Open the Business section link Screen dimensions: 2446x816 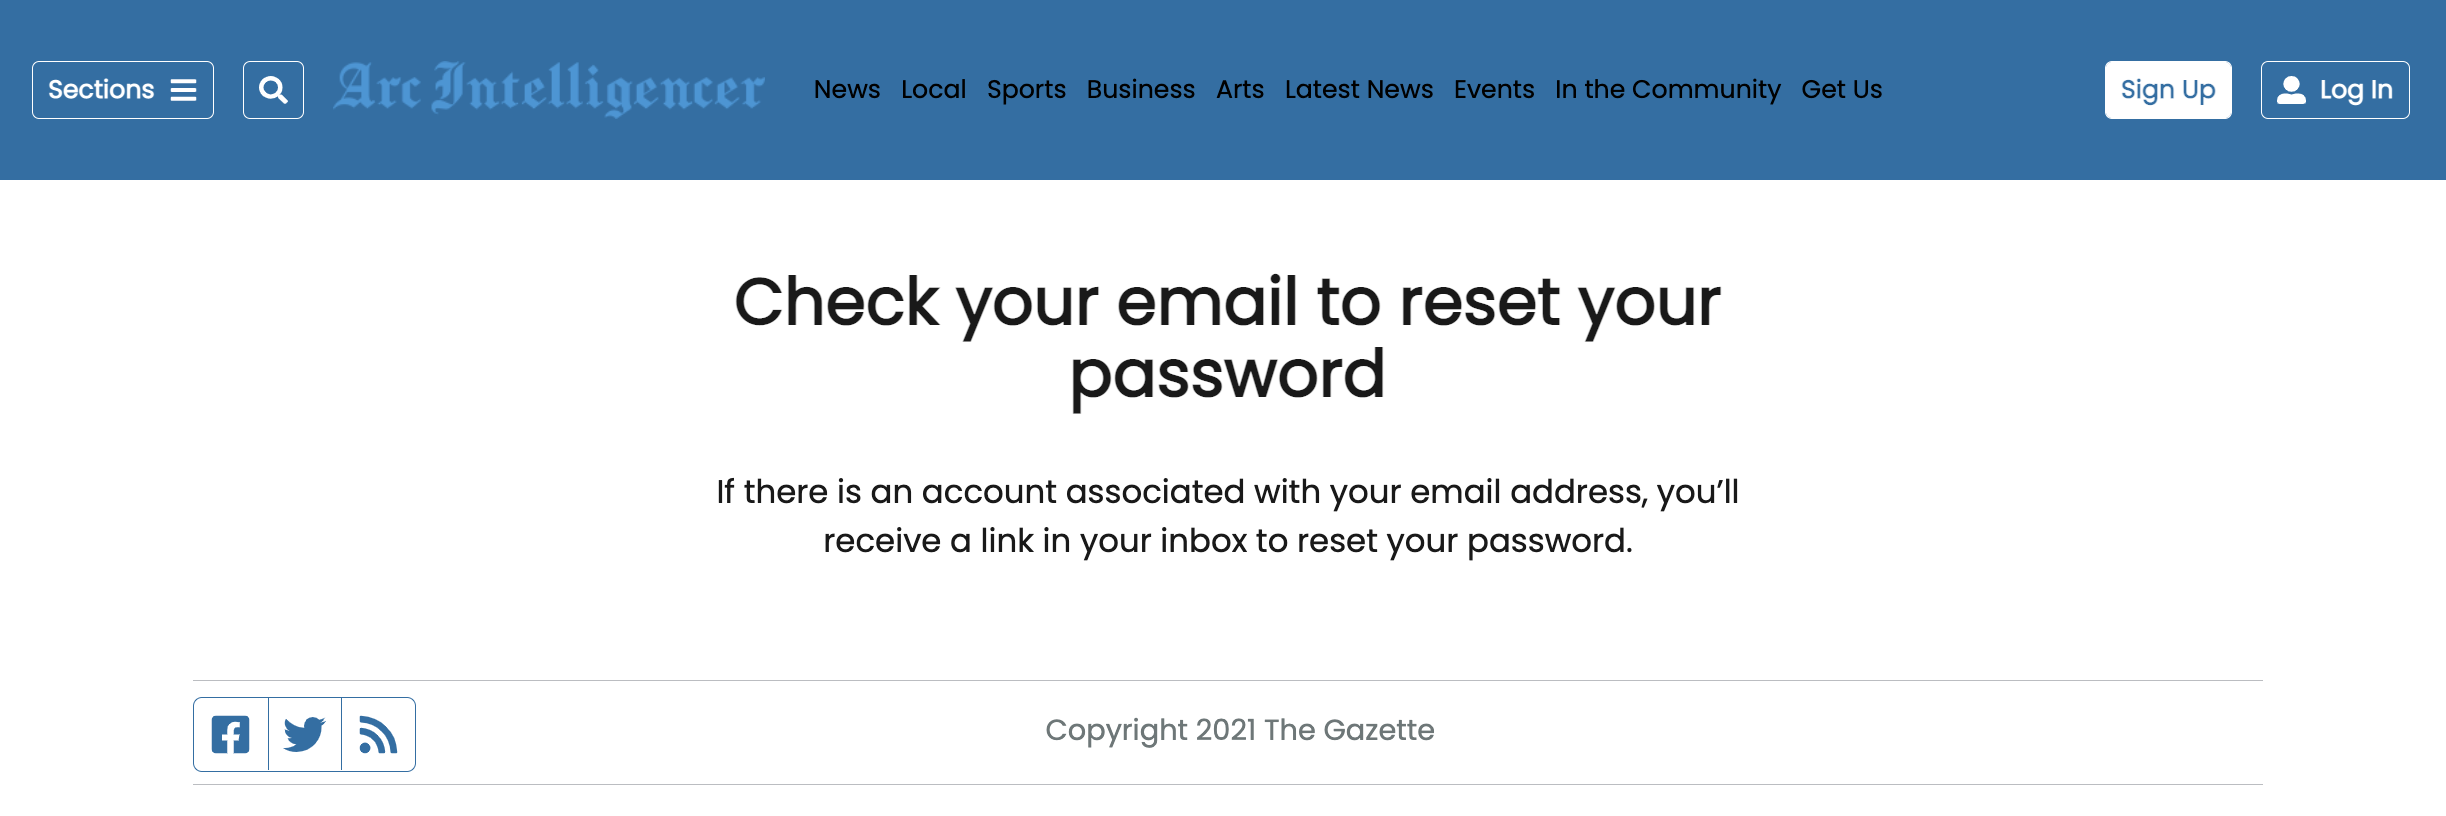[x=1141, y=89]
